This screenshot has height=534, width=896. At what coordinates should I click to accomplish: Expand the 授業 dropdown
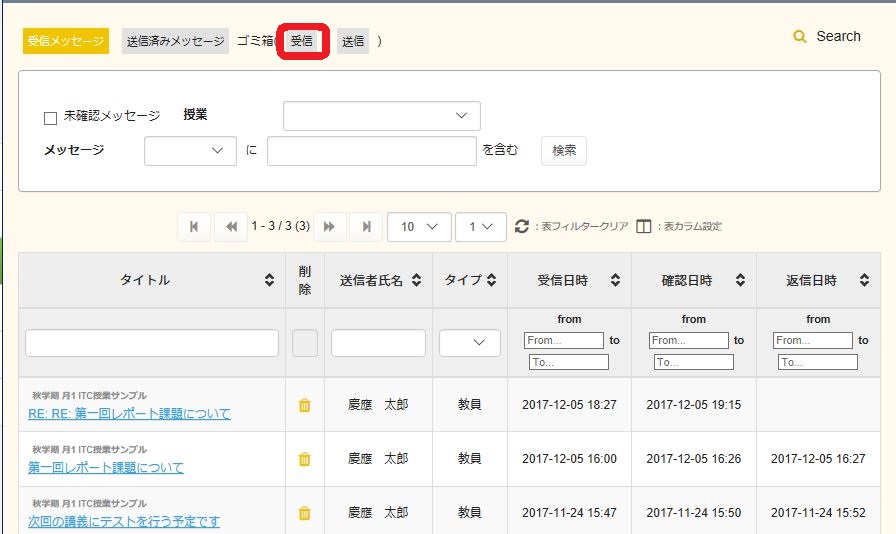click(381, 116)
